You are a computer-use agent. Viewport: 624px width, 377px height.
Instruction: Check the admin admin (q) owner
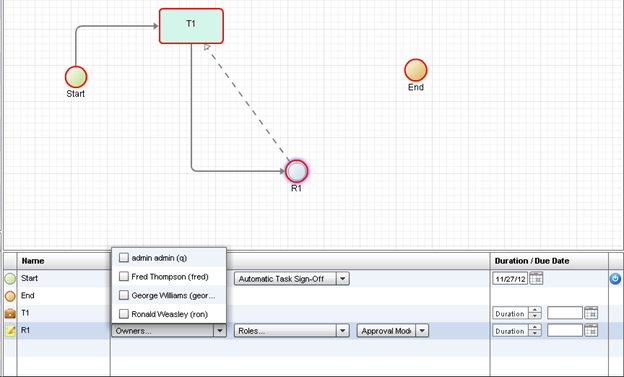(124, 258)
